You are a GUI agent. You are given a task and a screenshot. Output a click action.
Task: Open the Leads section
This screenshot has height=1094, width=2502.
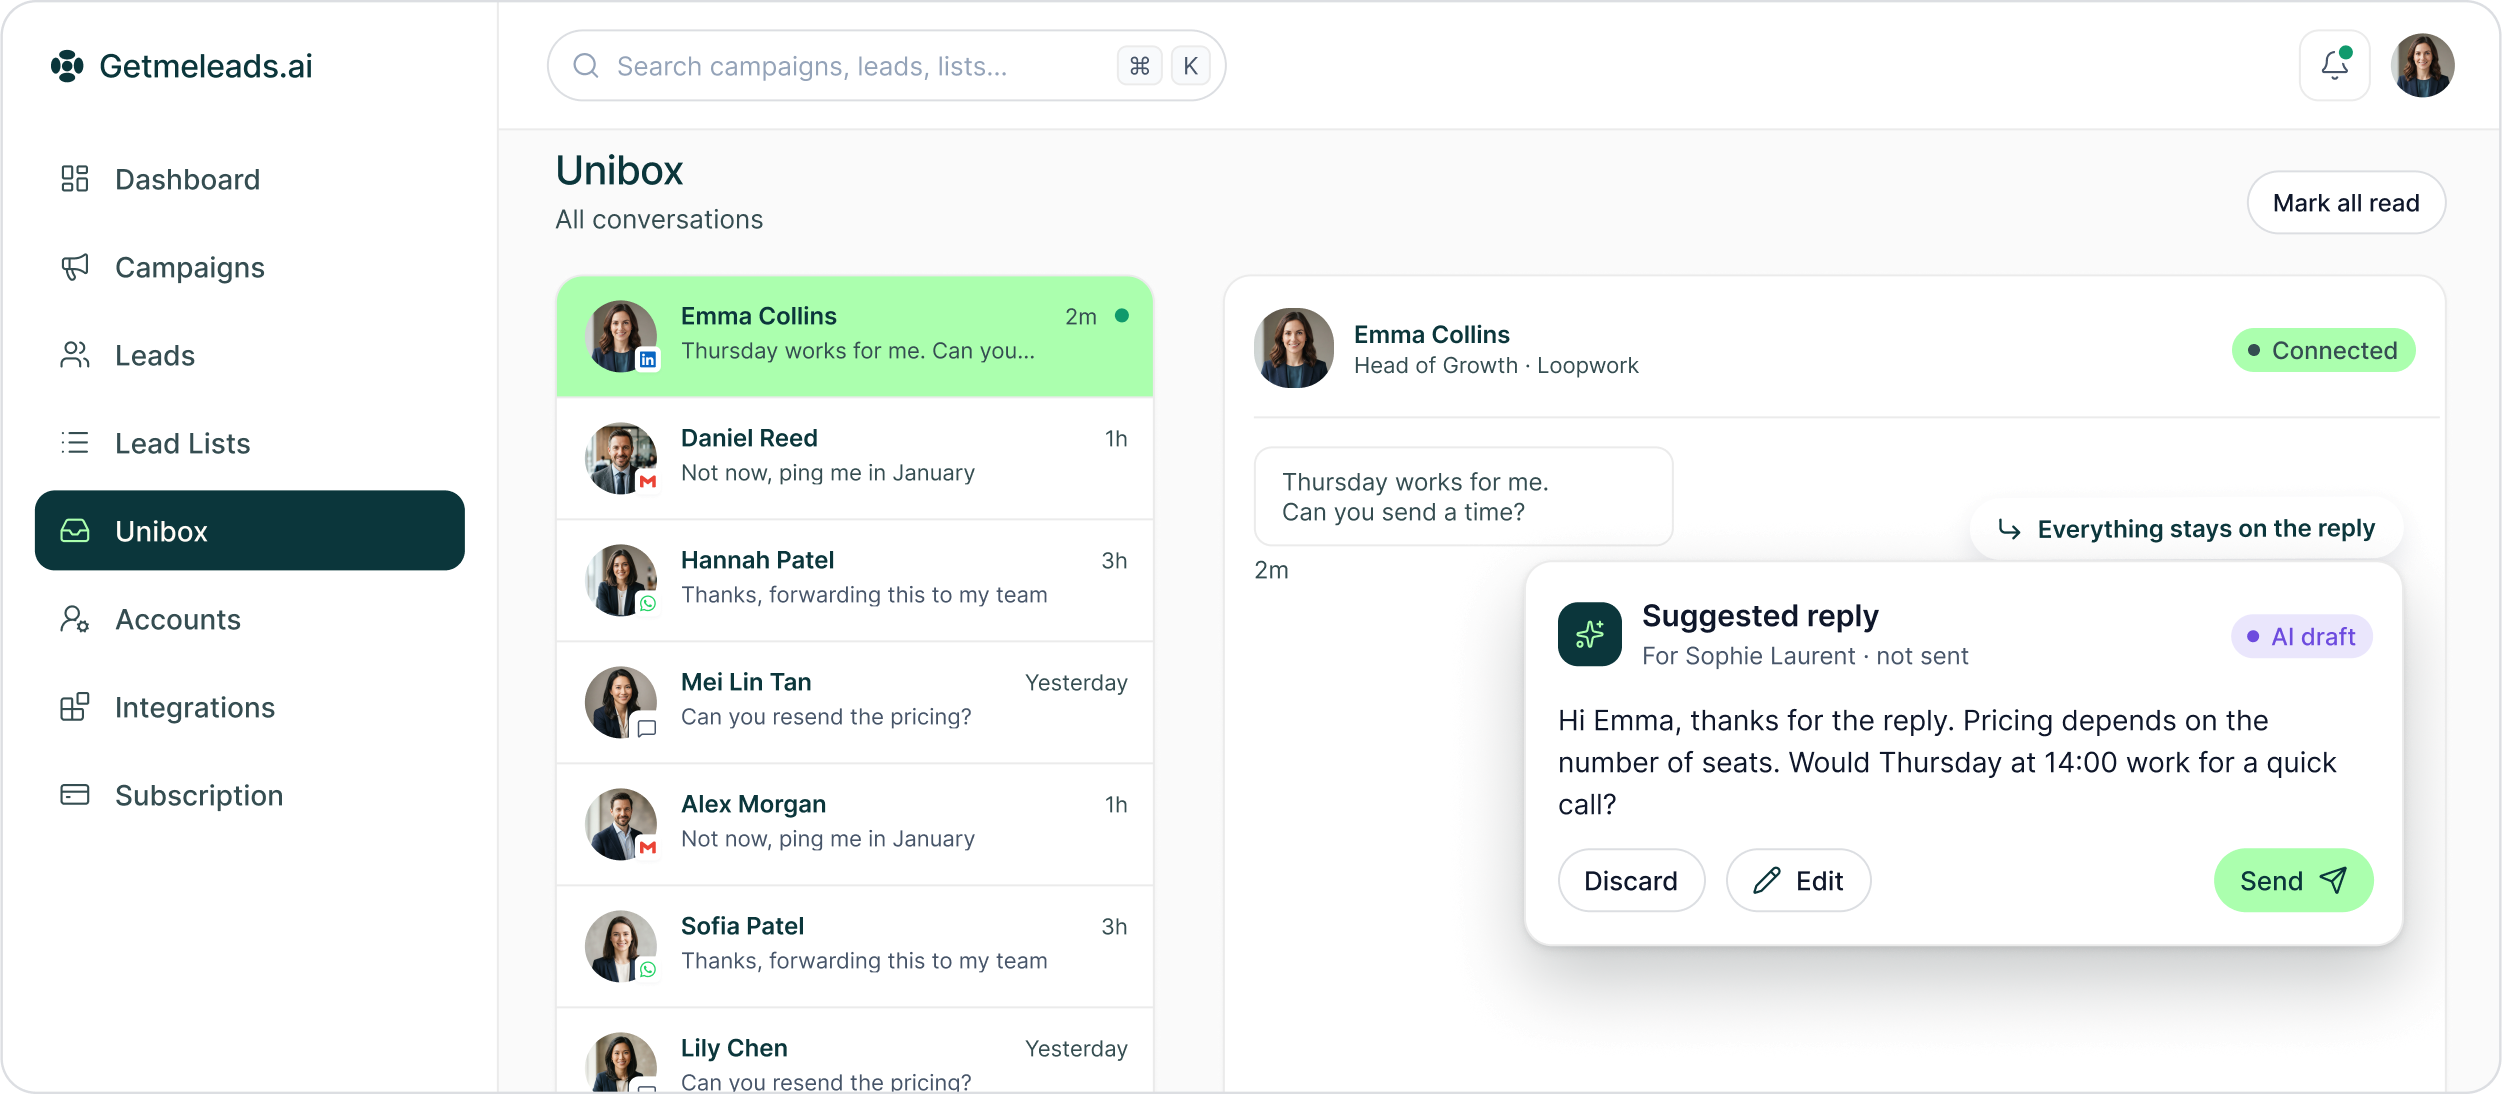tap(250, 355)
